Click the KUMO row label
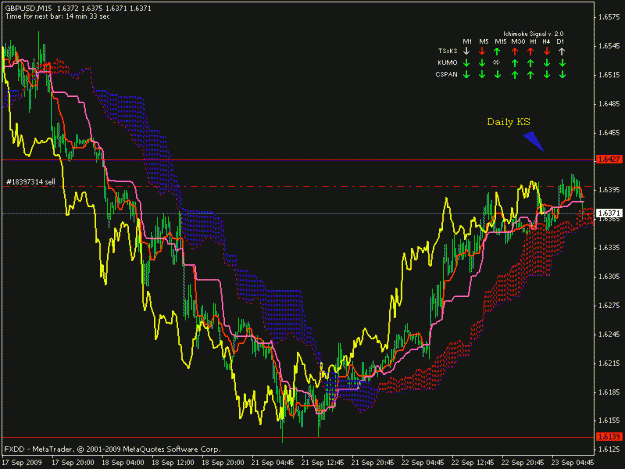Image resolution: width=625 pixels, height=469 pixels. pos(447,63)
